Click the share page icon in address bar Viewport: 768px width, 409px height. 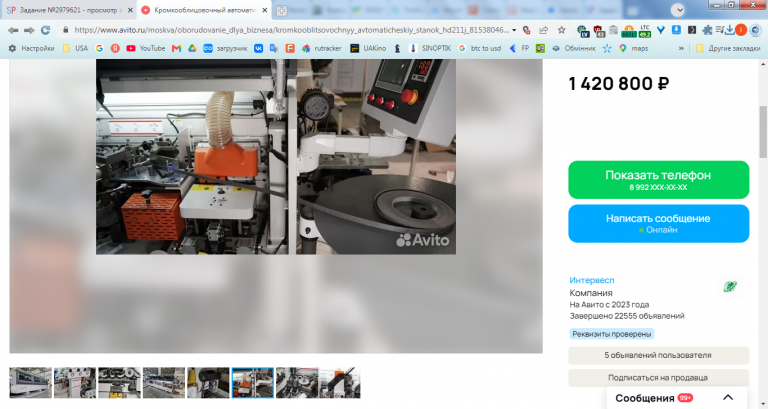click(544, 30)
